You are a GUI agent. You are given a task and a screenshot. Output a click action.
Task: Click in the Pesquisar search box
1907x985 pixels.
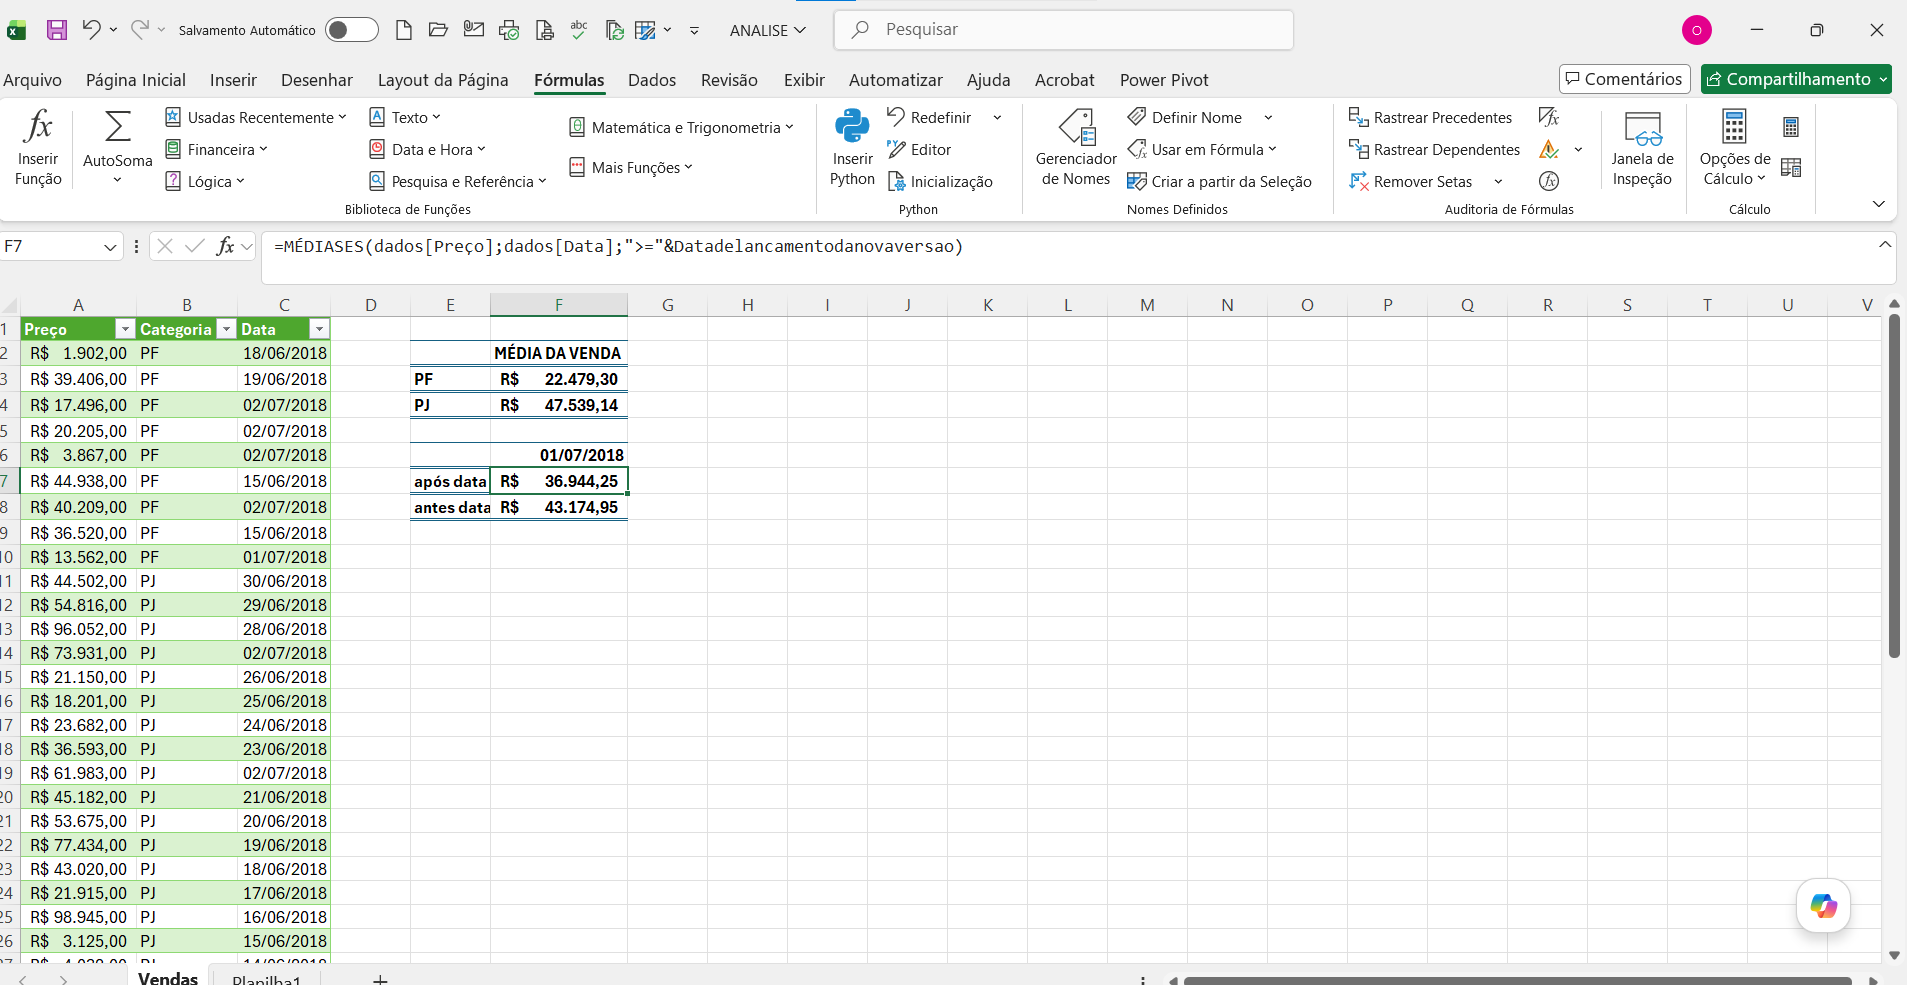pos(1064,30)
